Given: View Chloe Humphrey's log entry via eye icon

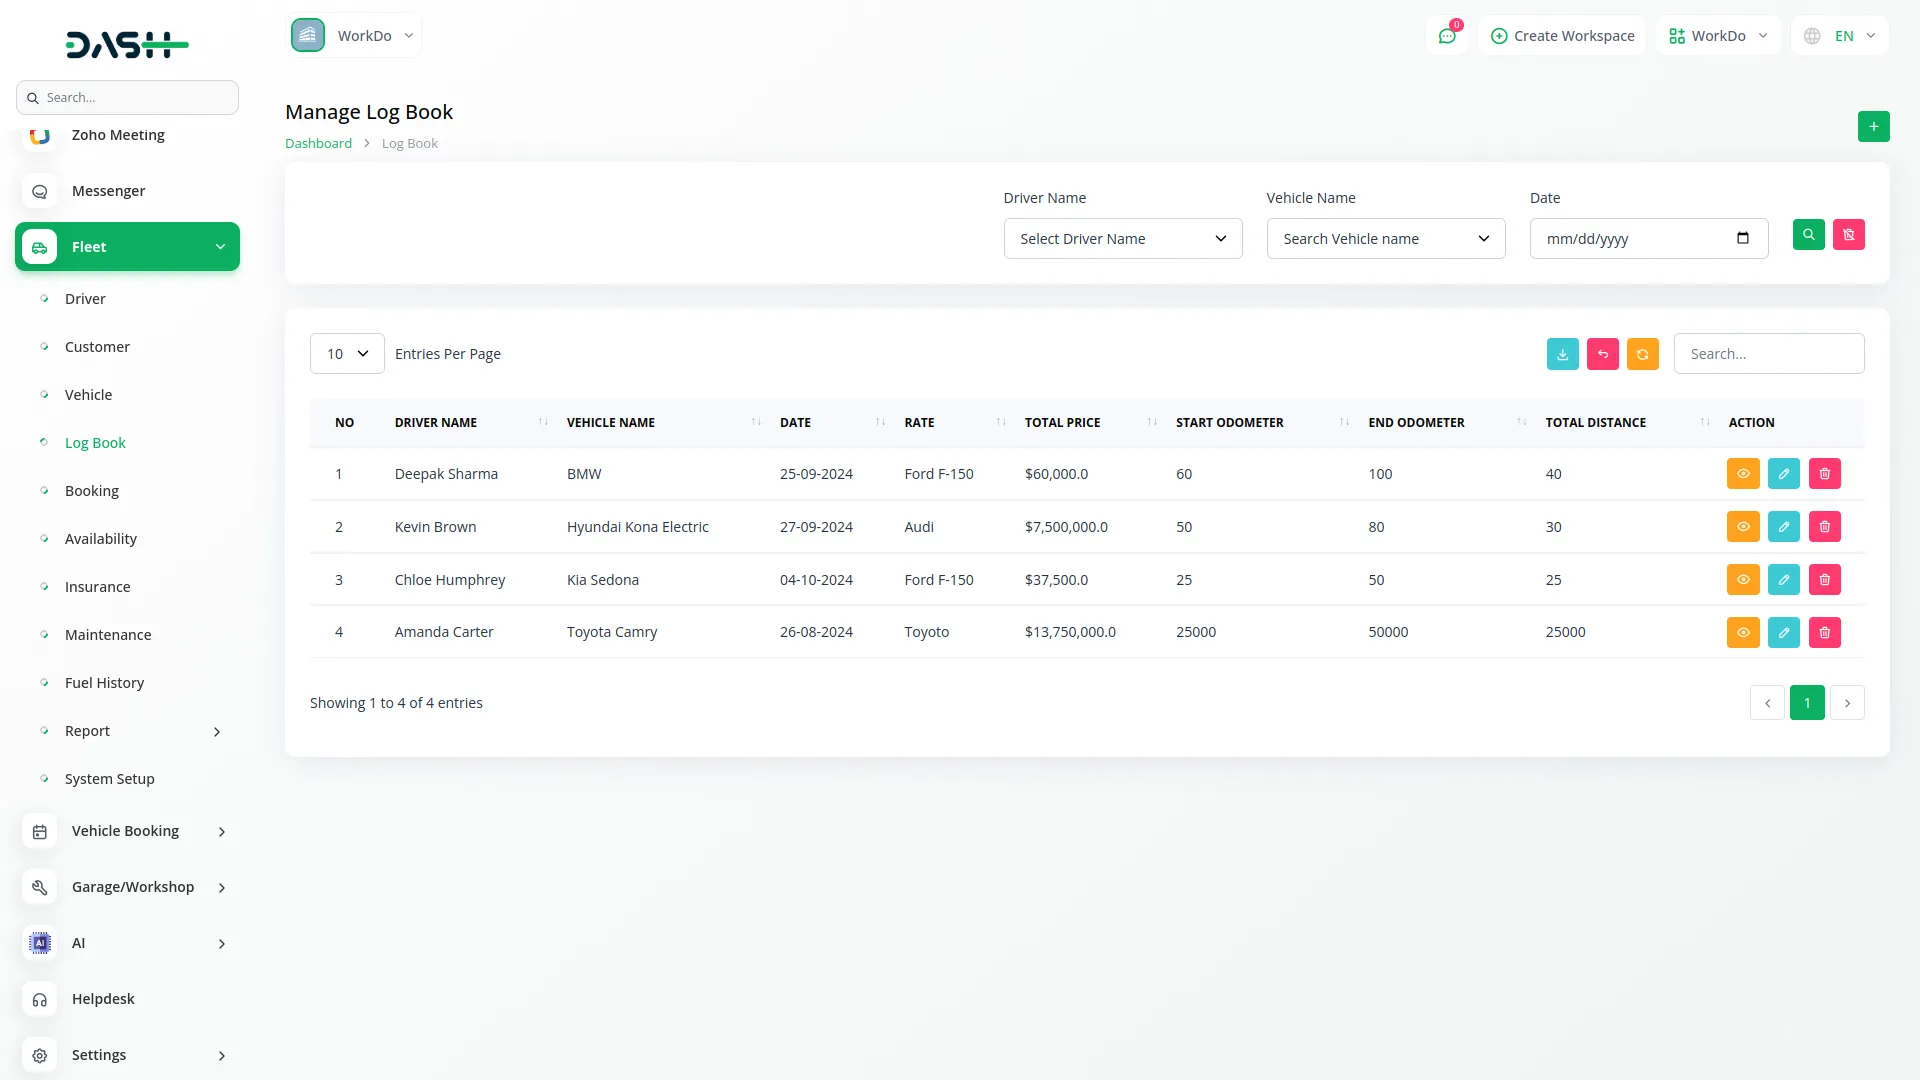Looking at the screenshot, I should point(1742,580).
